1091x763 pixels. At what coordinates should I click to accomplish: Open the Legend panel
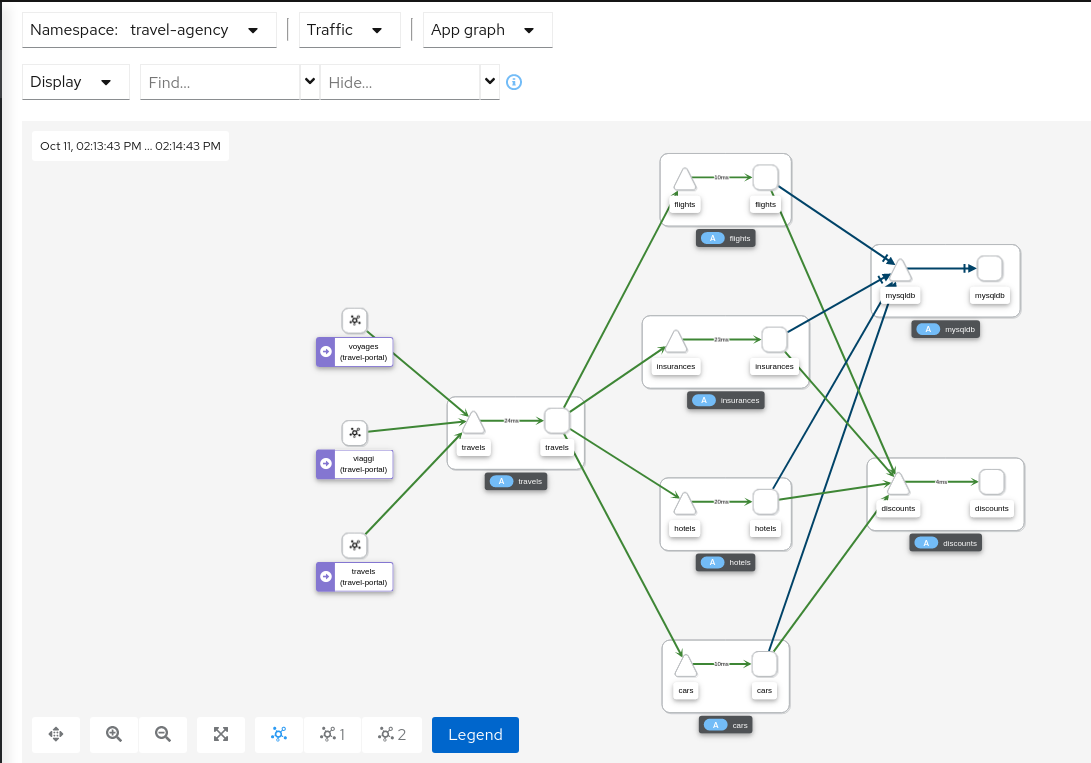click(x=475, y=734)
